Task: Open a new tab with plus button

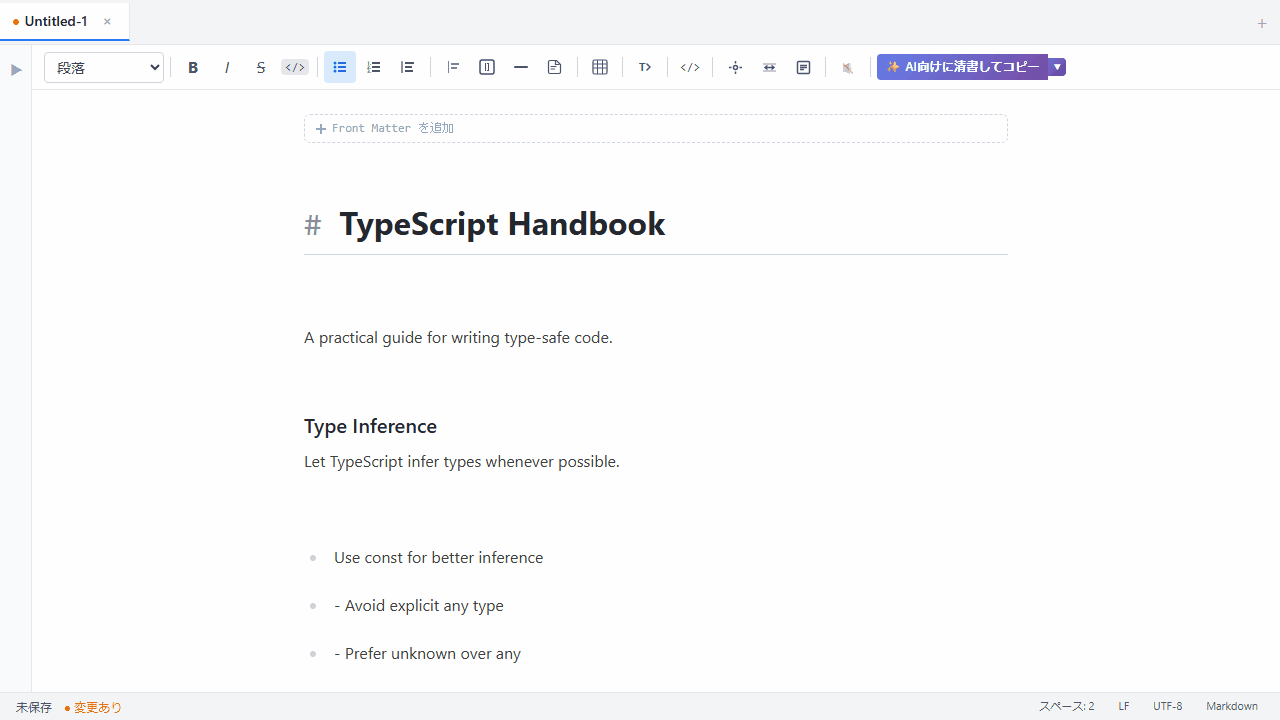Action: 1261,23
